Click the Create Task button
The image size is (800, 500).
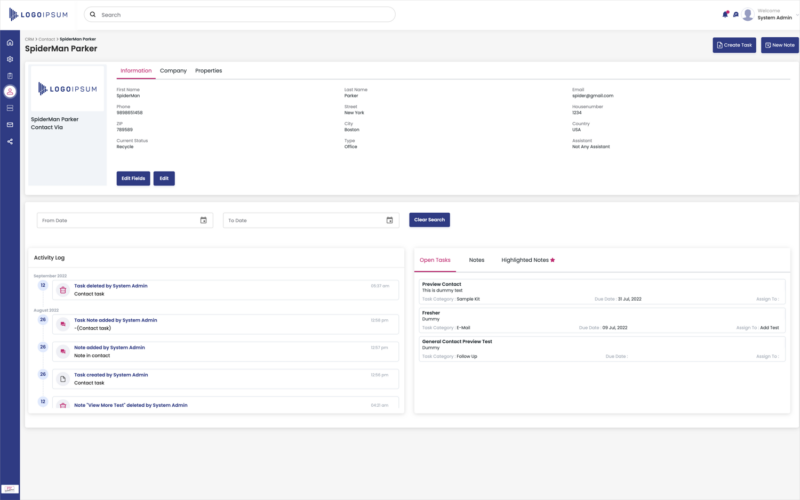coord(734,45)
